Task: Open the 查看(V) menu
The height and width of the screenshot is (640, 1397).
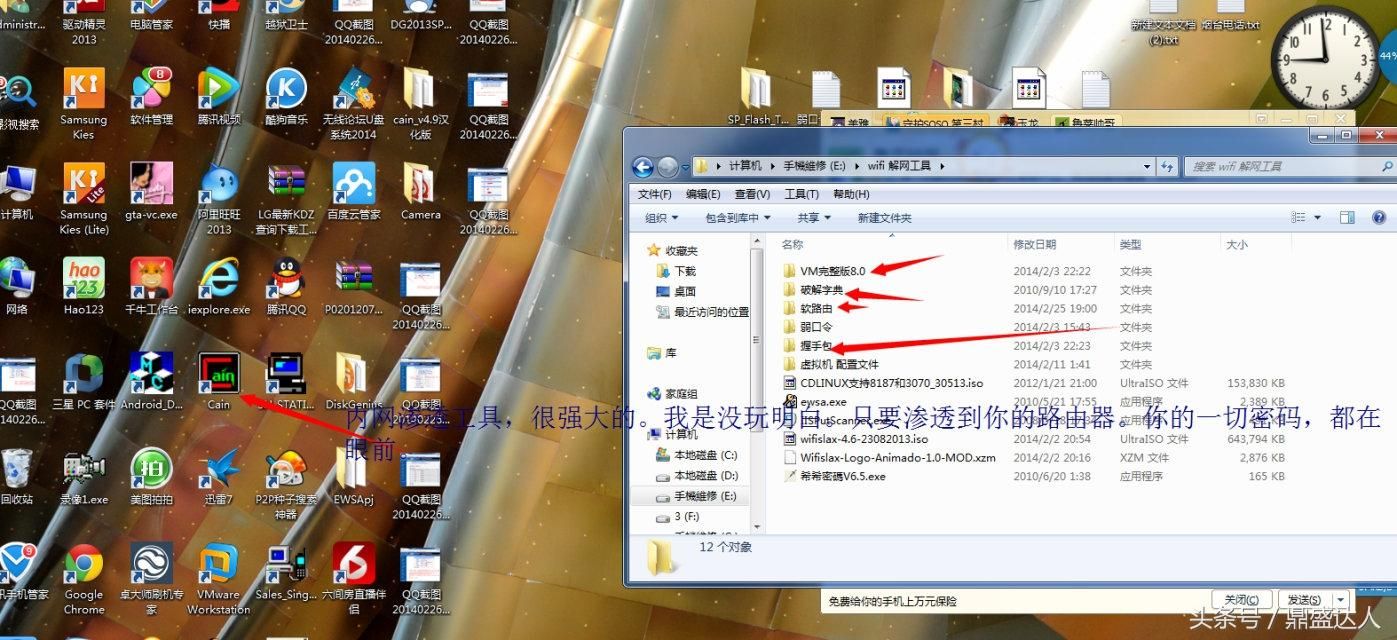Action: click(752, 194)
